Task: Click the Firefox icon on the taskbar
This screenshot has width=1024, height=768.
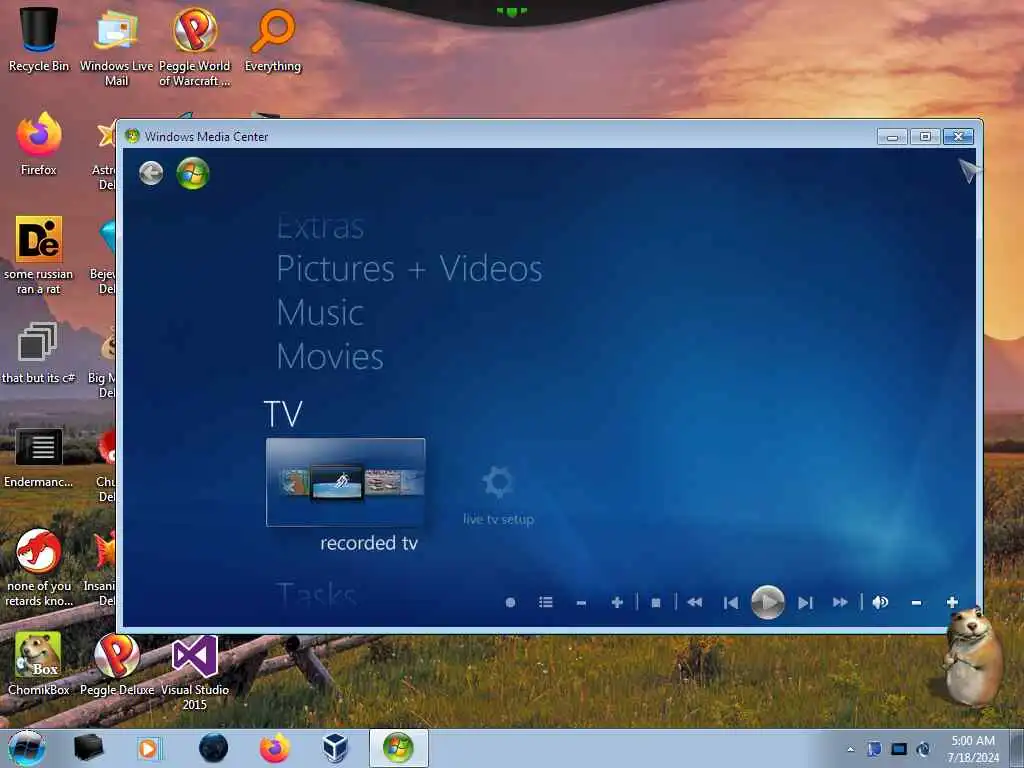Action: pyautogui.click(x=275, y=748)
